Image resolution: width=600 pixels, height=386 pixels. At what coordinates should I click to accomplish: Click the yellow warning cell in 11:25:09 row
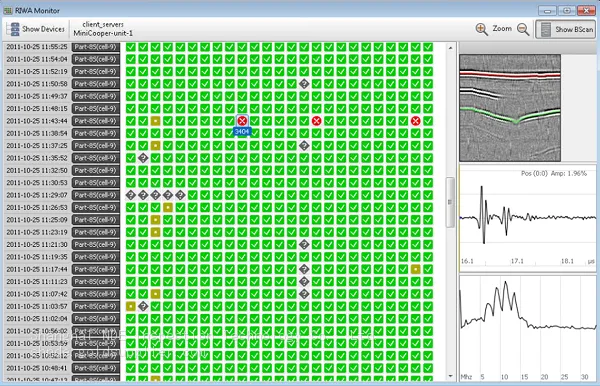coord(155,220)
